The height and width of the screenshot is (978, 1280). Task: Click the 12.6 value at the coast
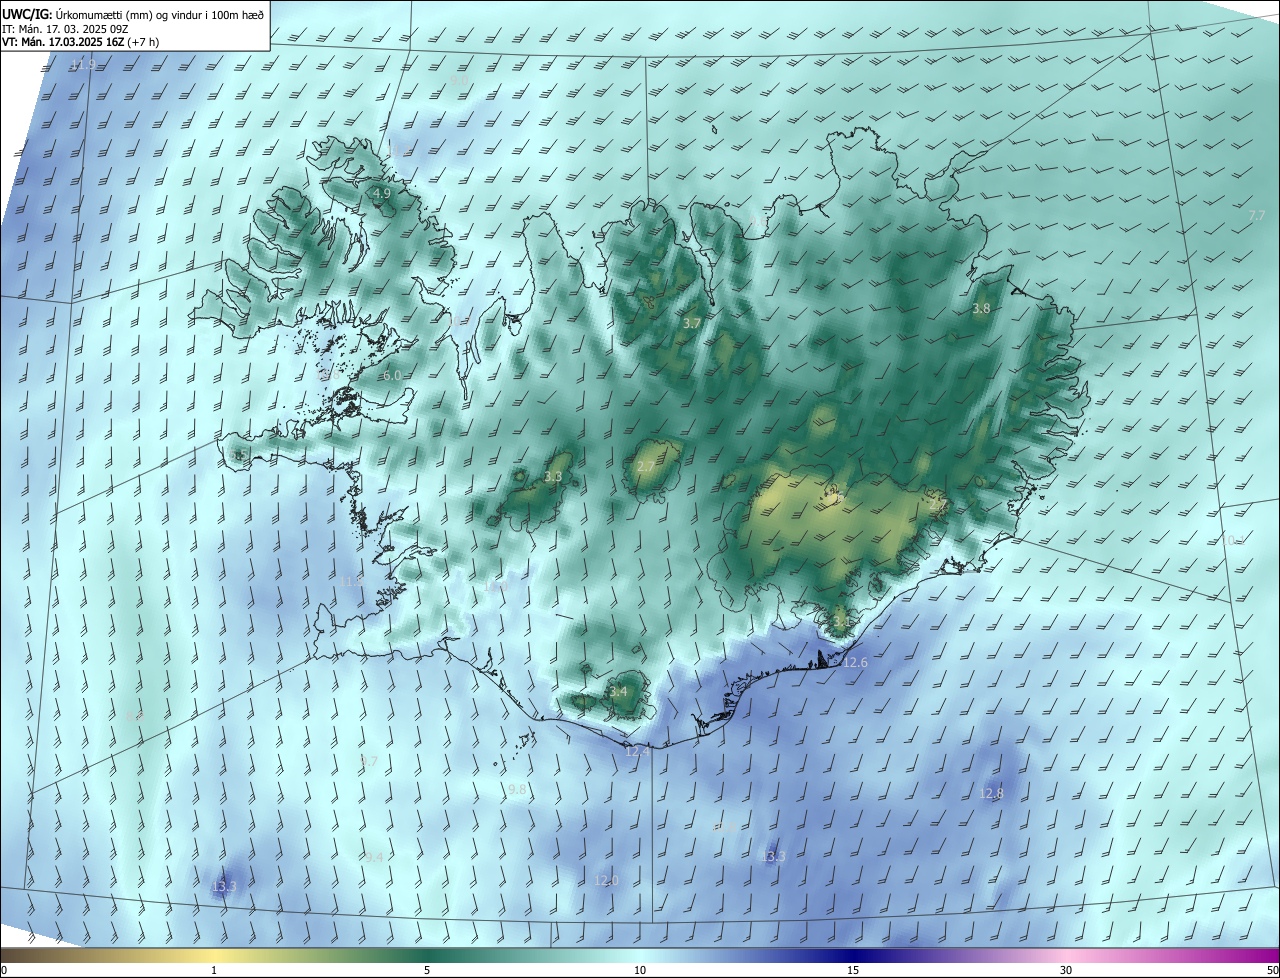pyautogui.click(x=856, y=663)
